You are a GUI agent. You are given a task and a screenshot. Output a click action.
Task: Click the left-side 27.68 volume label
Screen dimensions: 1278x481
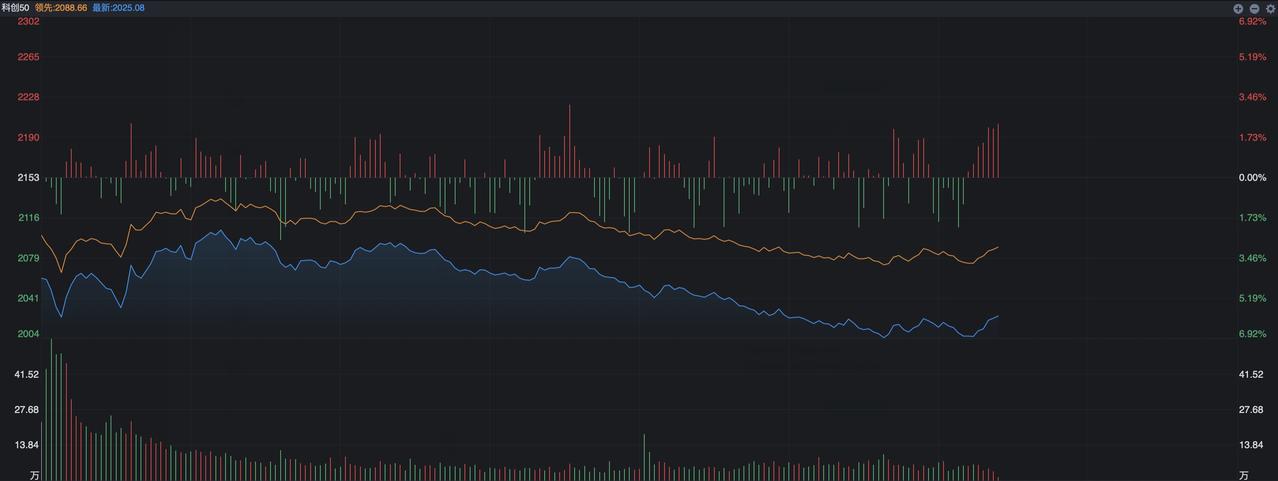[x=26, y=410]
